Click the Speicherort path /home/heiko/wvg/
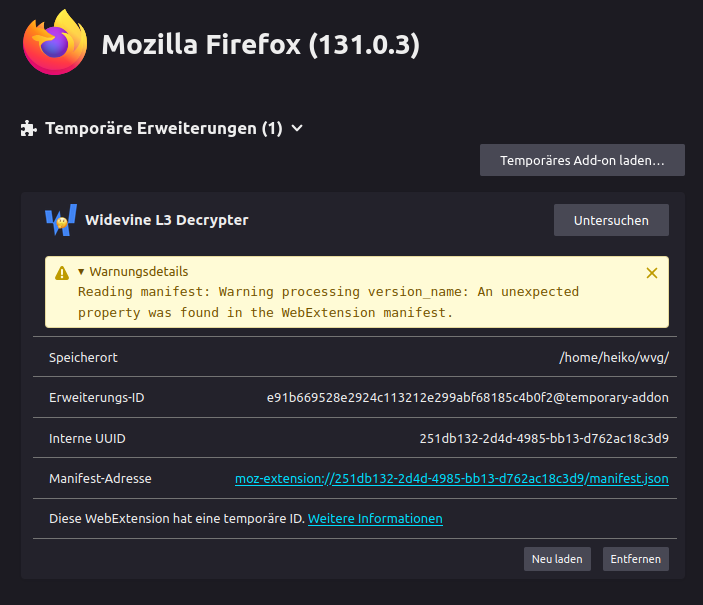 click(x=614, y=357)
